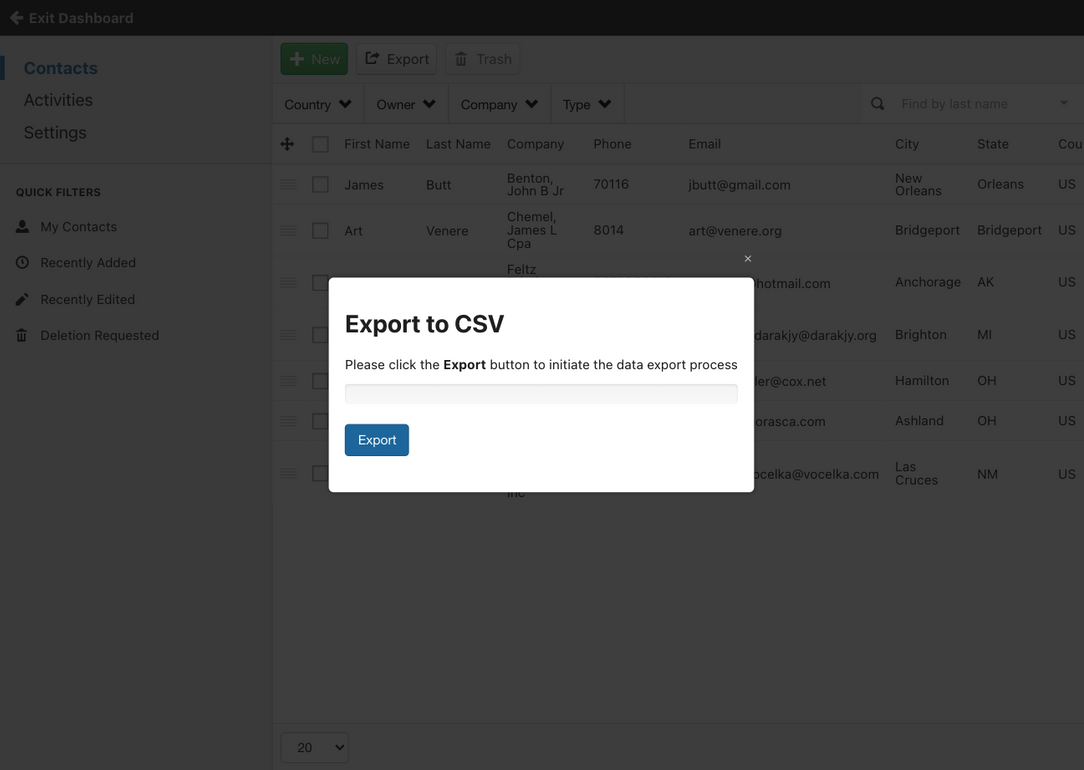Viewport: 1084px width, 770px height.
Task: Expand the Company filter dropdown
Action: point(499,104)
